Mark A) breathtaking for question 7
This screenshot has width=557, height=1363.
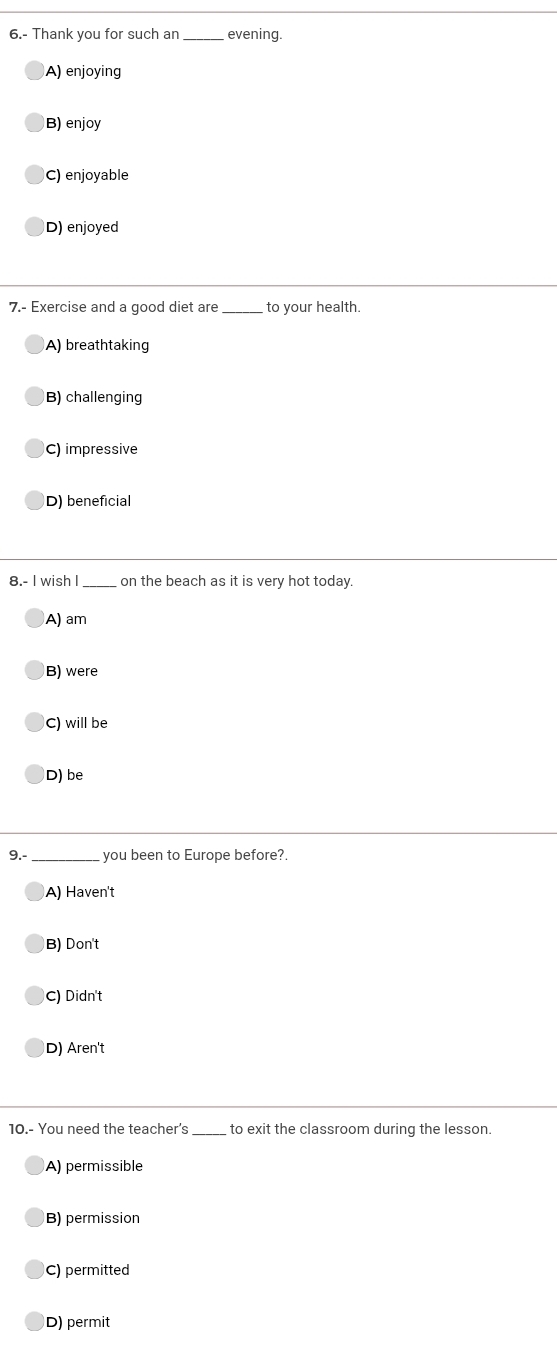[35, 345]
